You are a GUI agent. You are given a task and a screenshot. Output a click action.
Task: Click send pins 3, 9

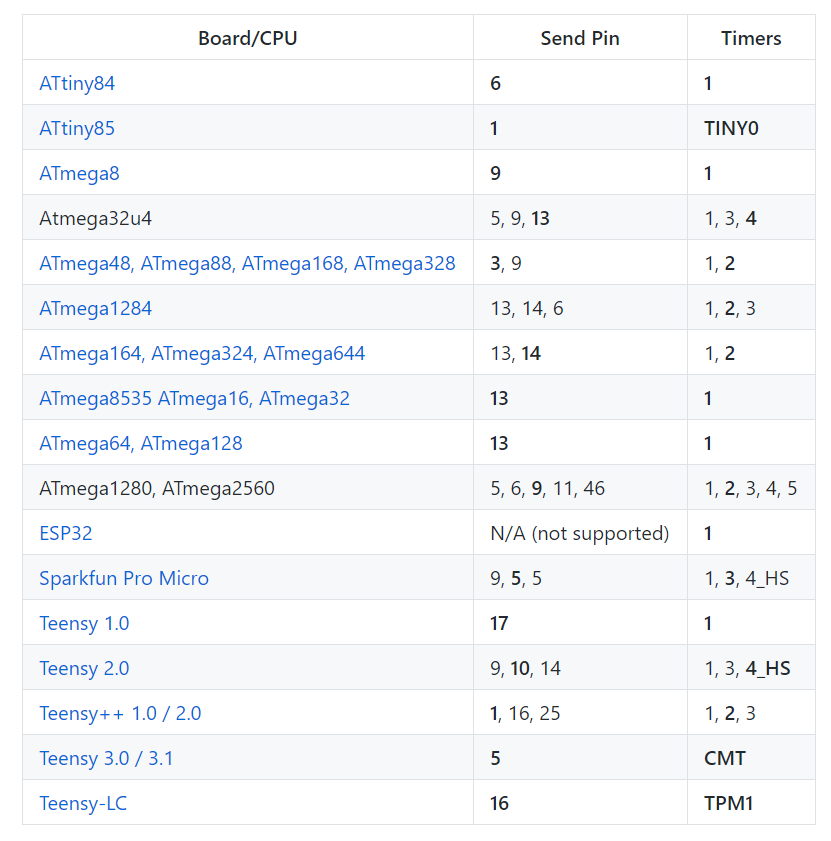(x=506, y=264)
